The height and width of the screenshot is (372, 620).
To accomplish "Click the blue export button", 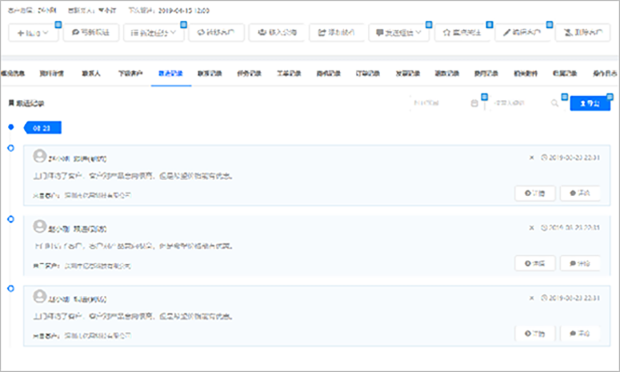I will click(x=590, y=103).
